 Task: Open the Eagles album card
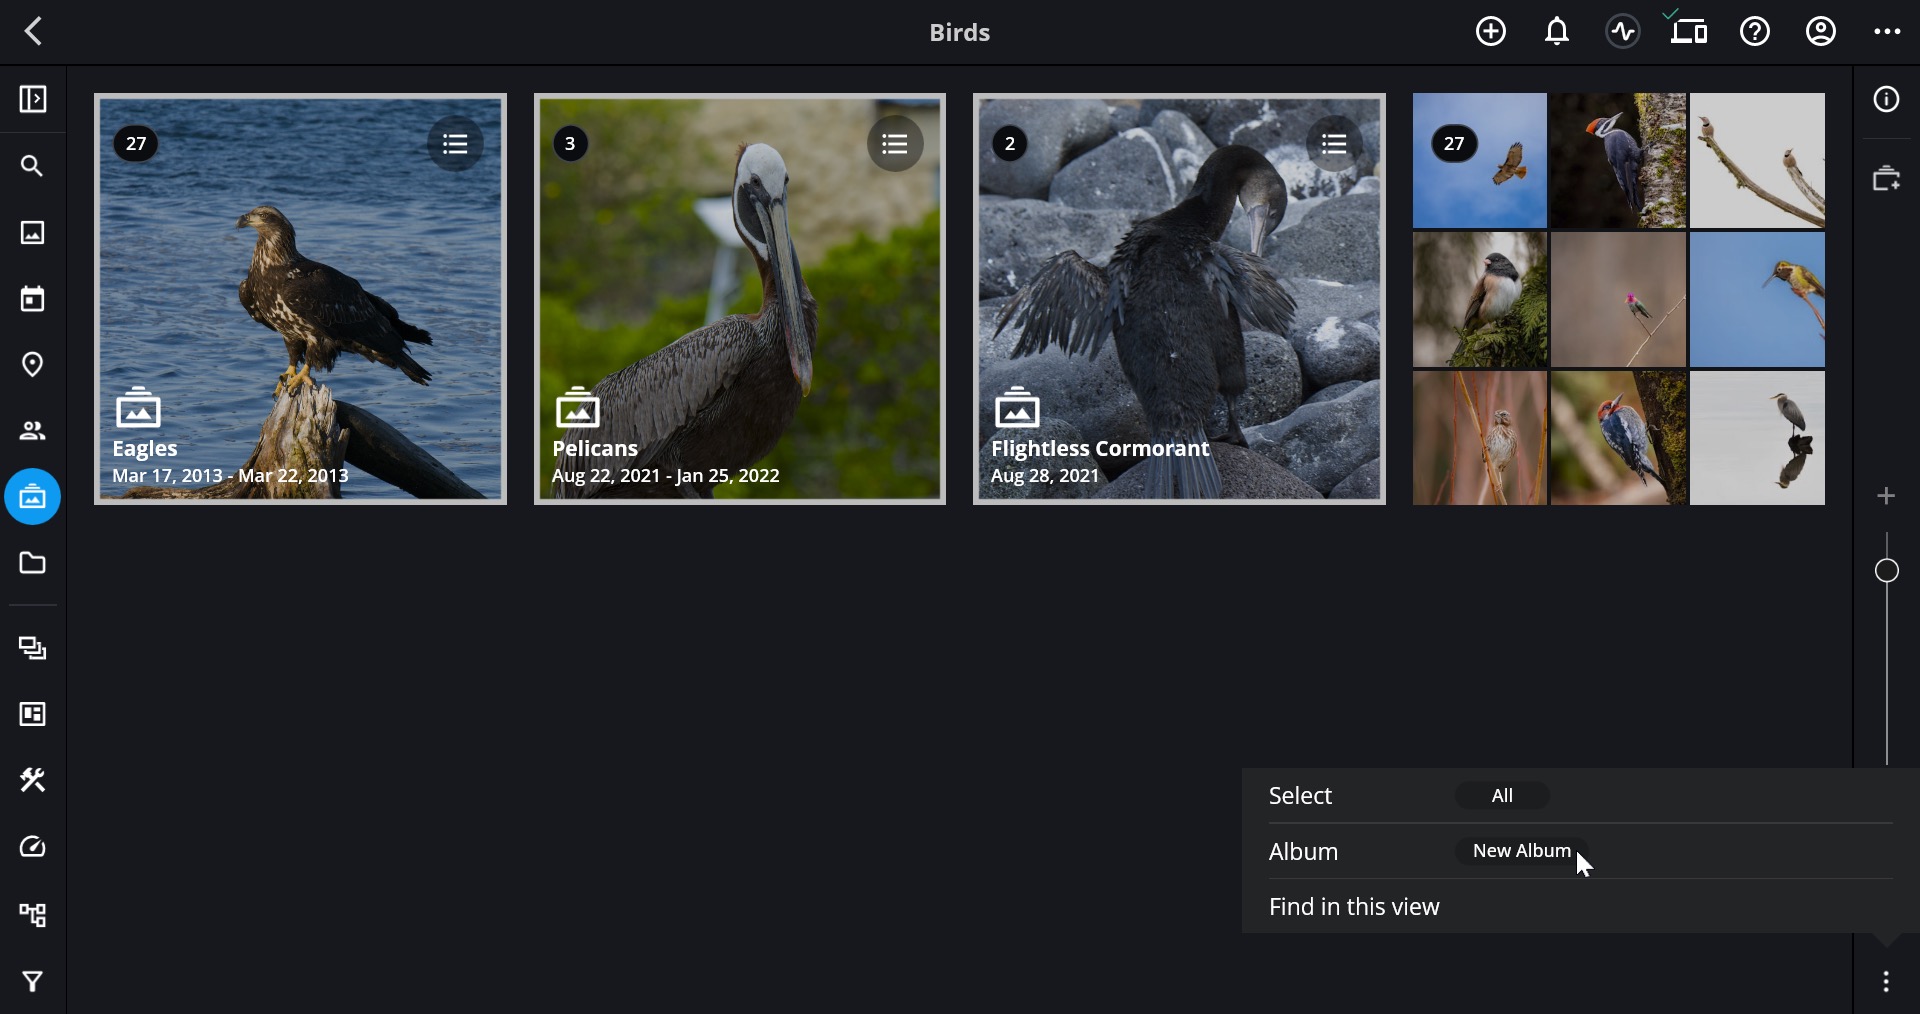tap(301, 299)
